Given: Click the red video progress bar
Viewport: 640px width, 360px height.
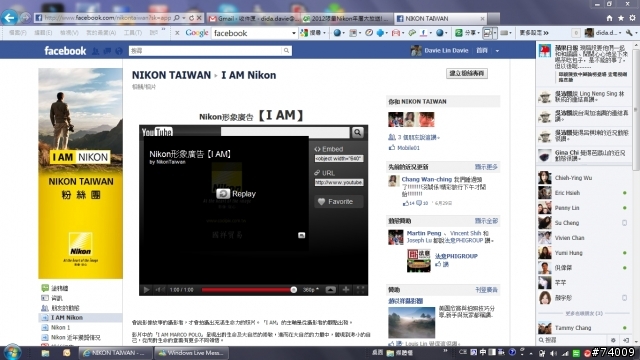Looking at the screenshot, I should [x=247, y=290].
